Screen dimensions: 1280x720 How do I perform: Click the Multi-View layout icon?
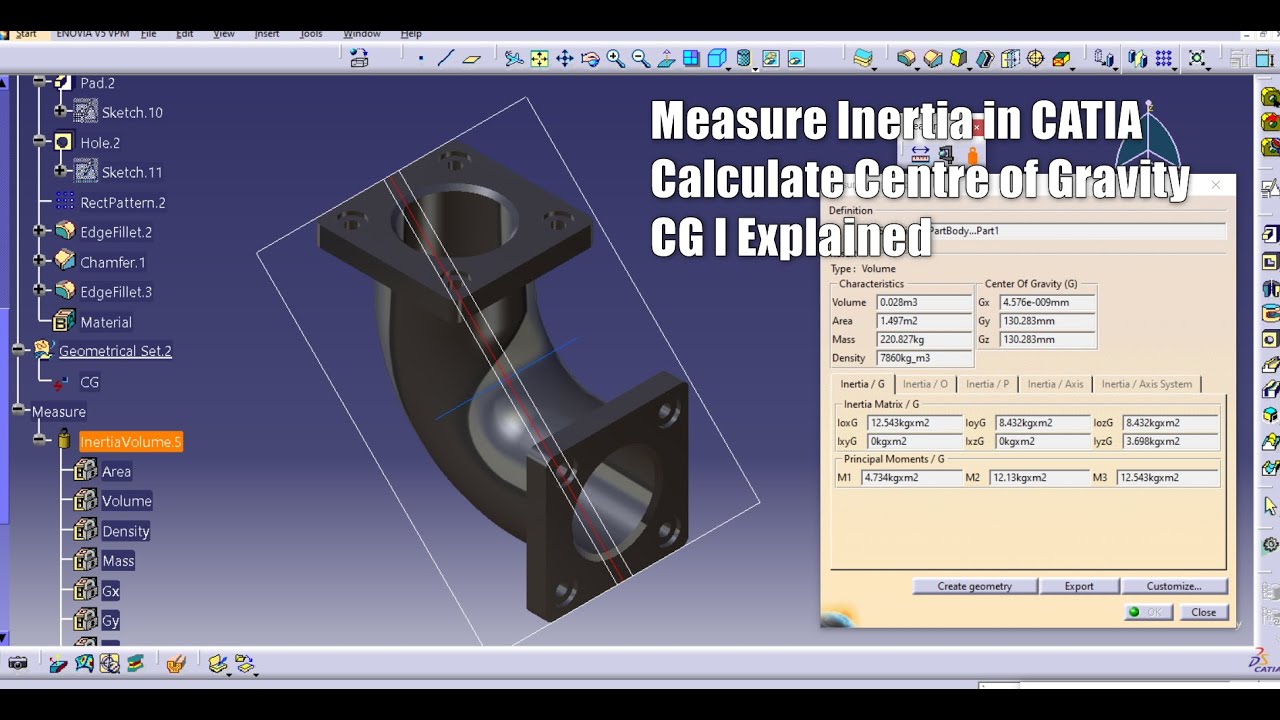[x=691, y=59]
